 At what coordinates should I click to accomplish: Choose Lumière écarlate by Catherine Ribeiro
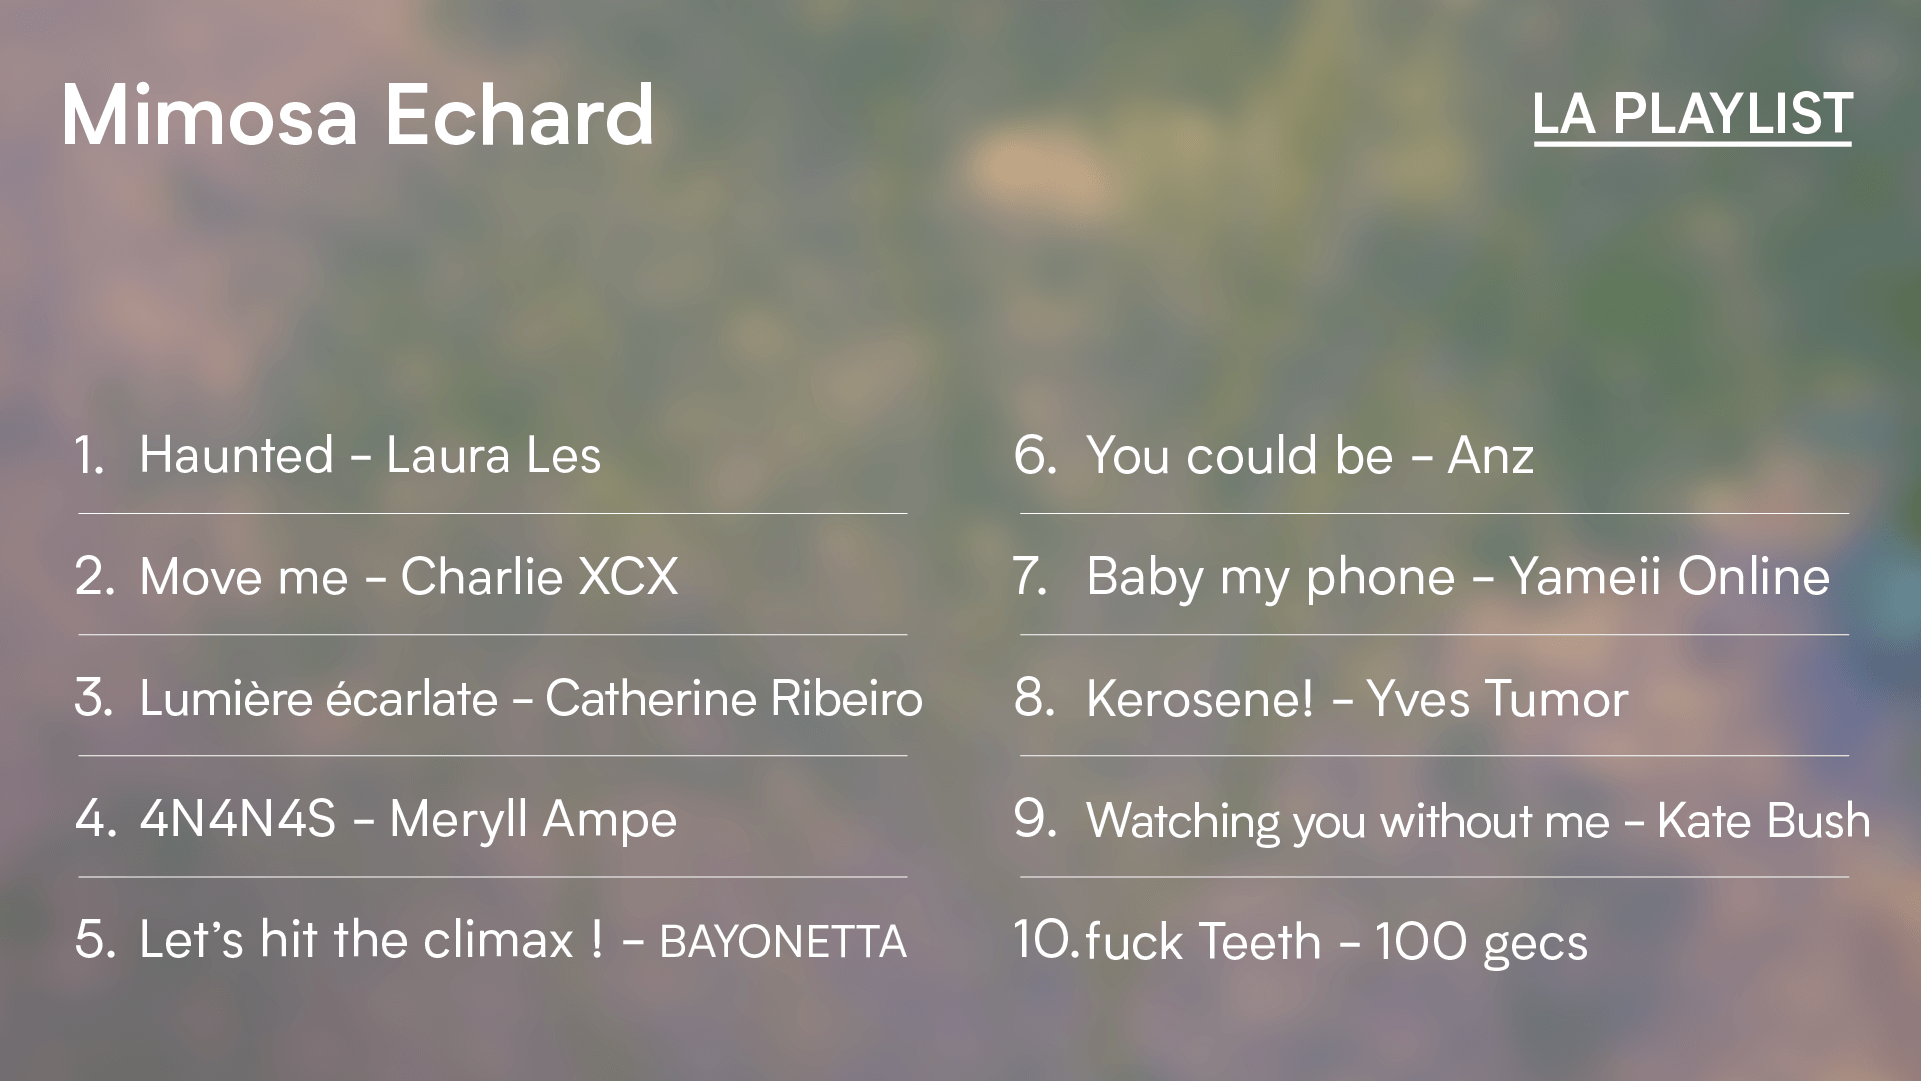click(530, 698)
